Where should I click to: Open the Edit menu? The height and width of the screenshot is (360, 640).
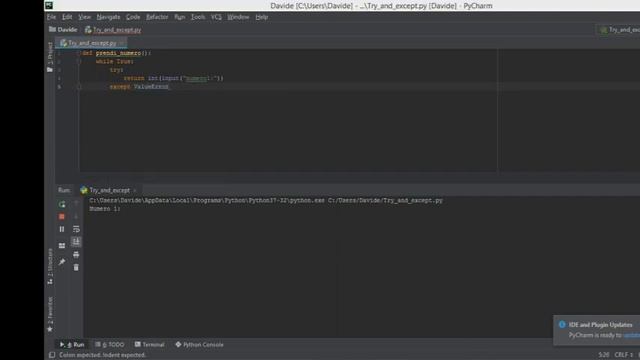[67, 17]
